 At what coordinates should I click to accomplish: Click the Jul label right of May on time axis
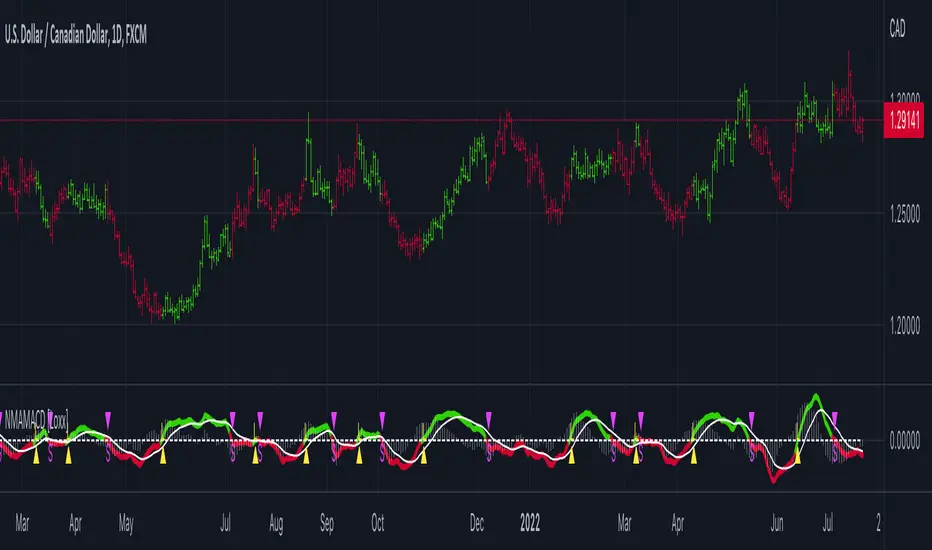point(225,523)
